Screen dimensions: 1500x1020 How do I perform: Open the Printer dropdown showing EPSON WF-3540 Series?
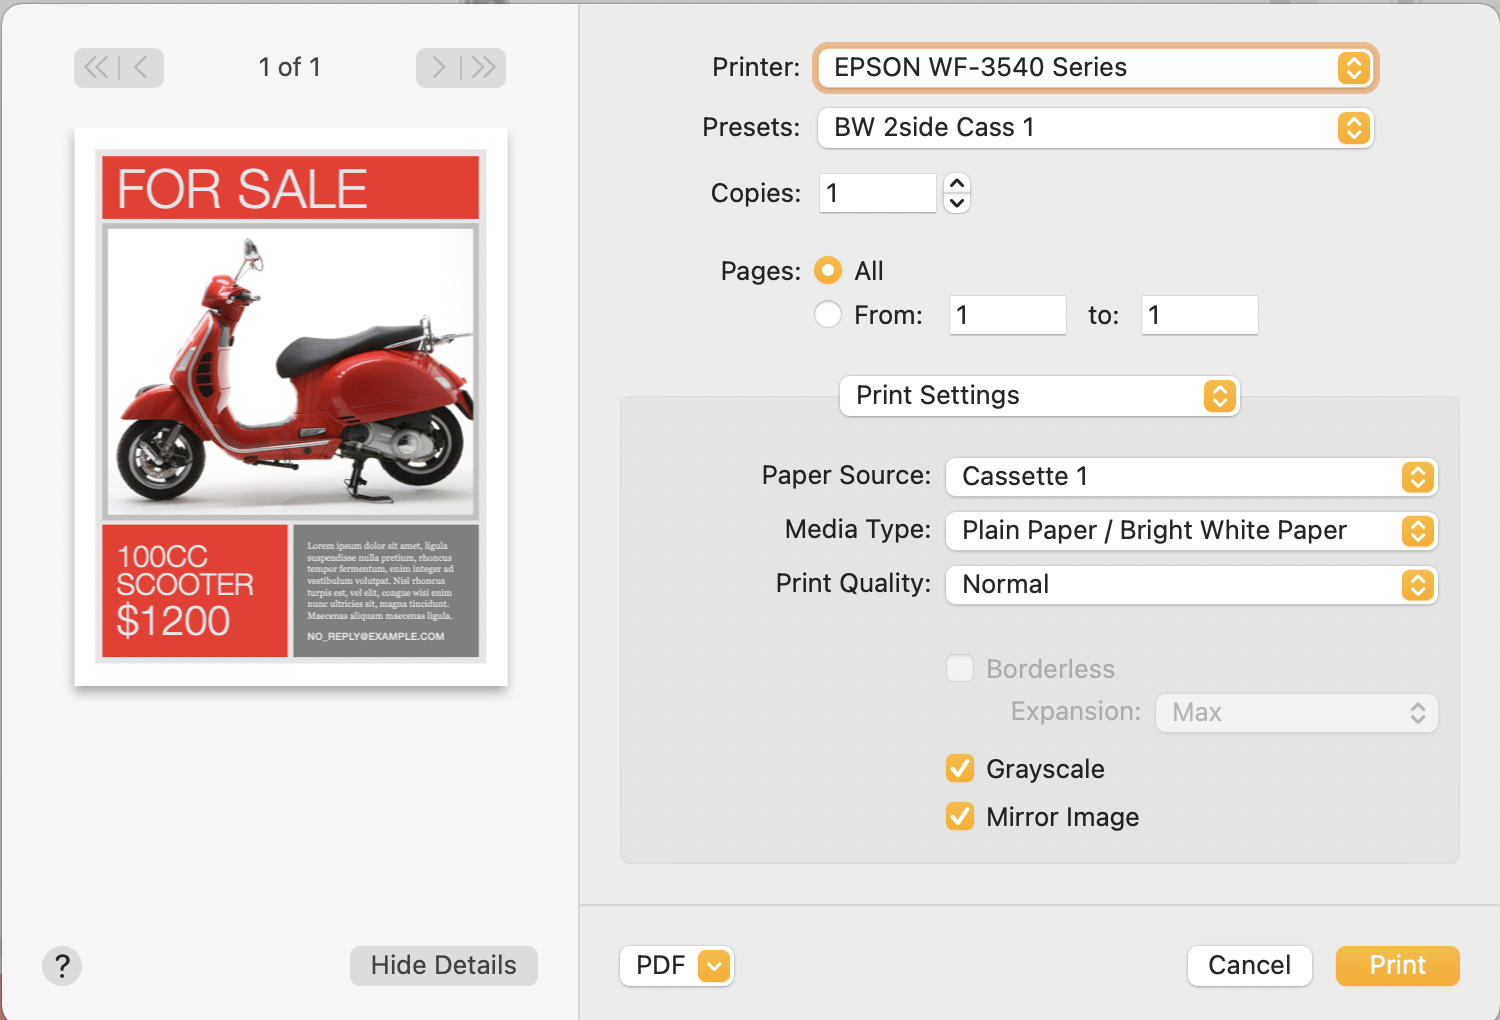1096,68
